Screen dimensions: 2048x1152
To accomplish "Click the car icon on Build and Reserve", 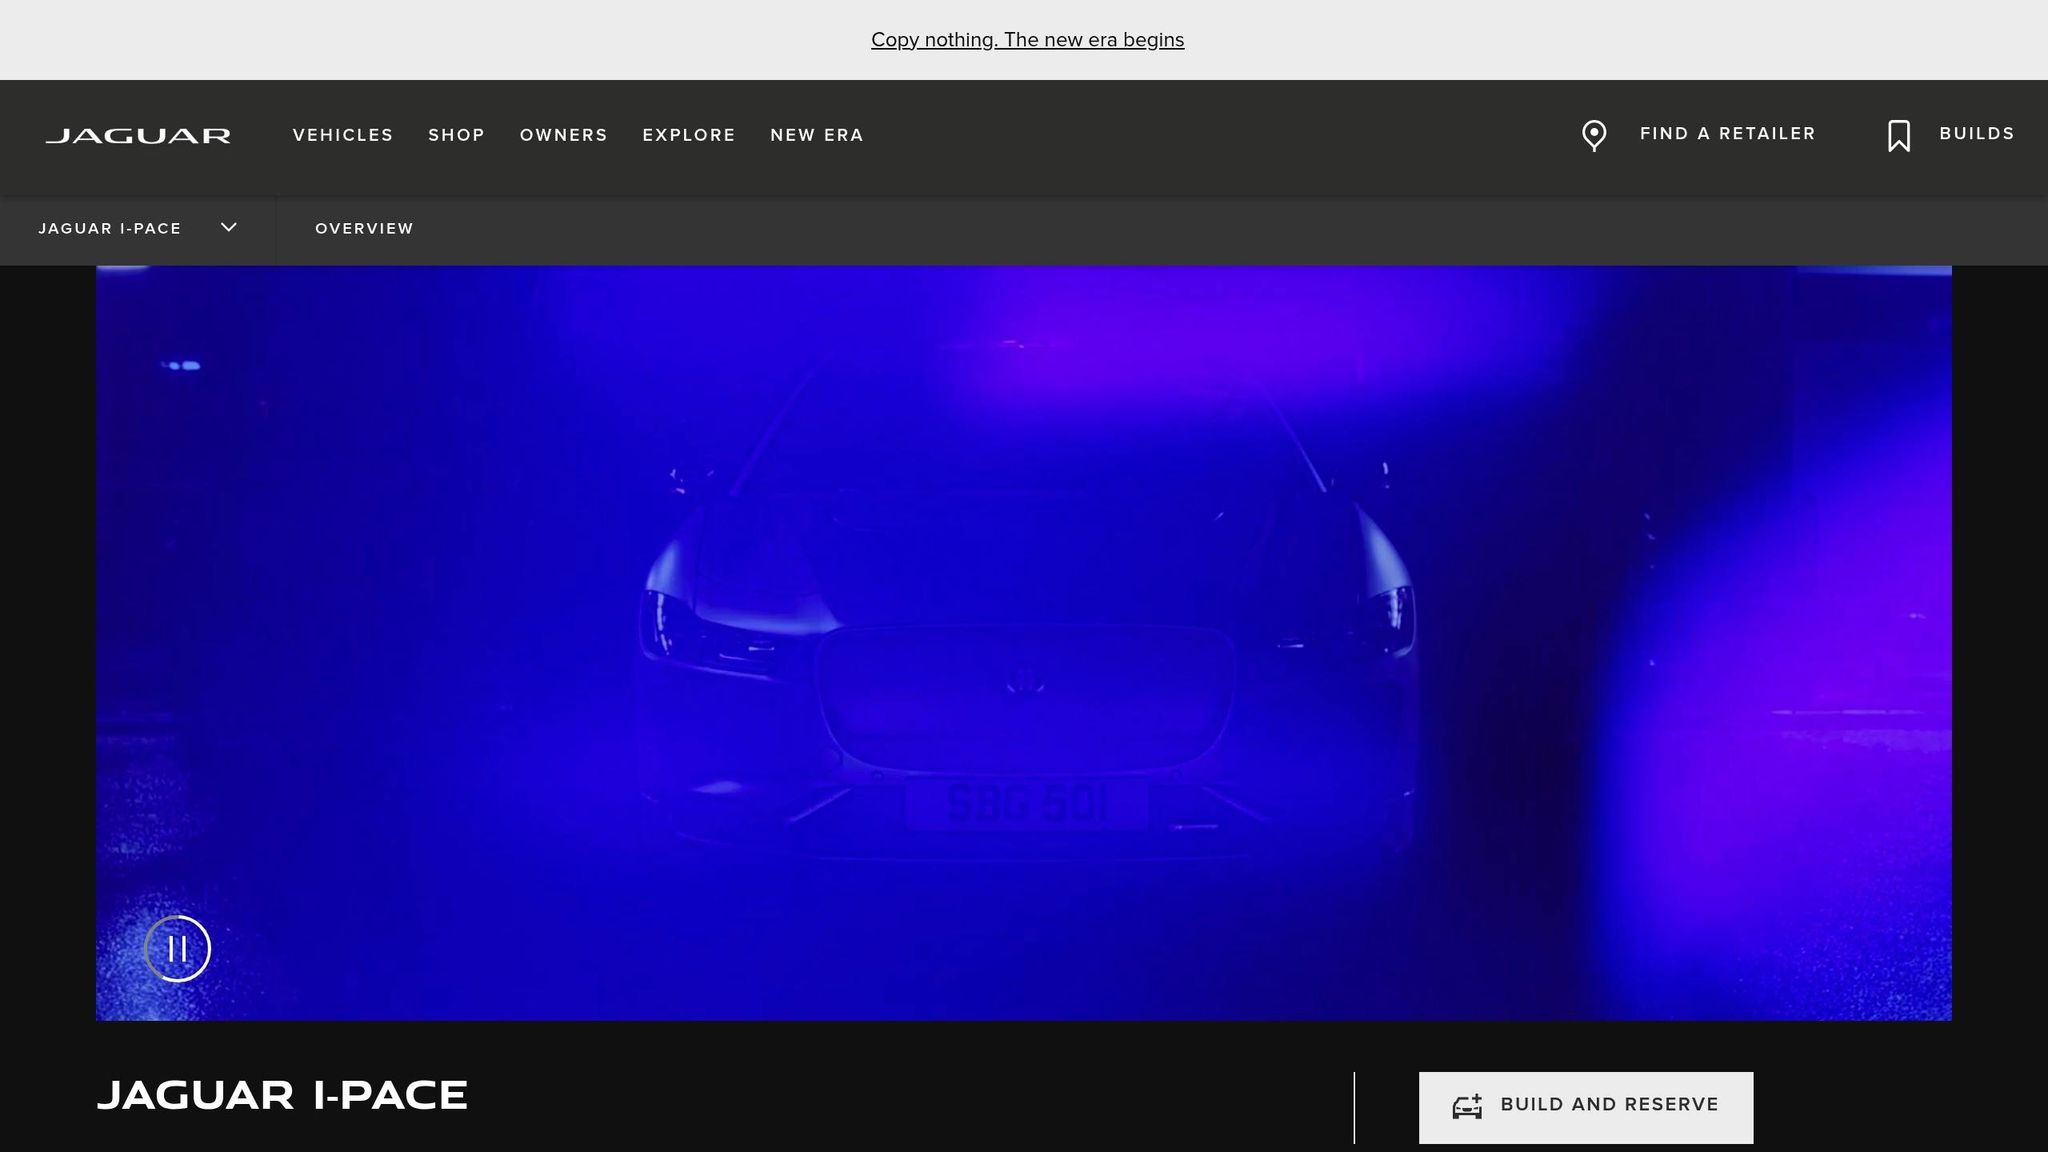I will point(1467,1106).
